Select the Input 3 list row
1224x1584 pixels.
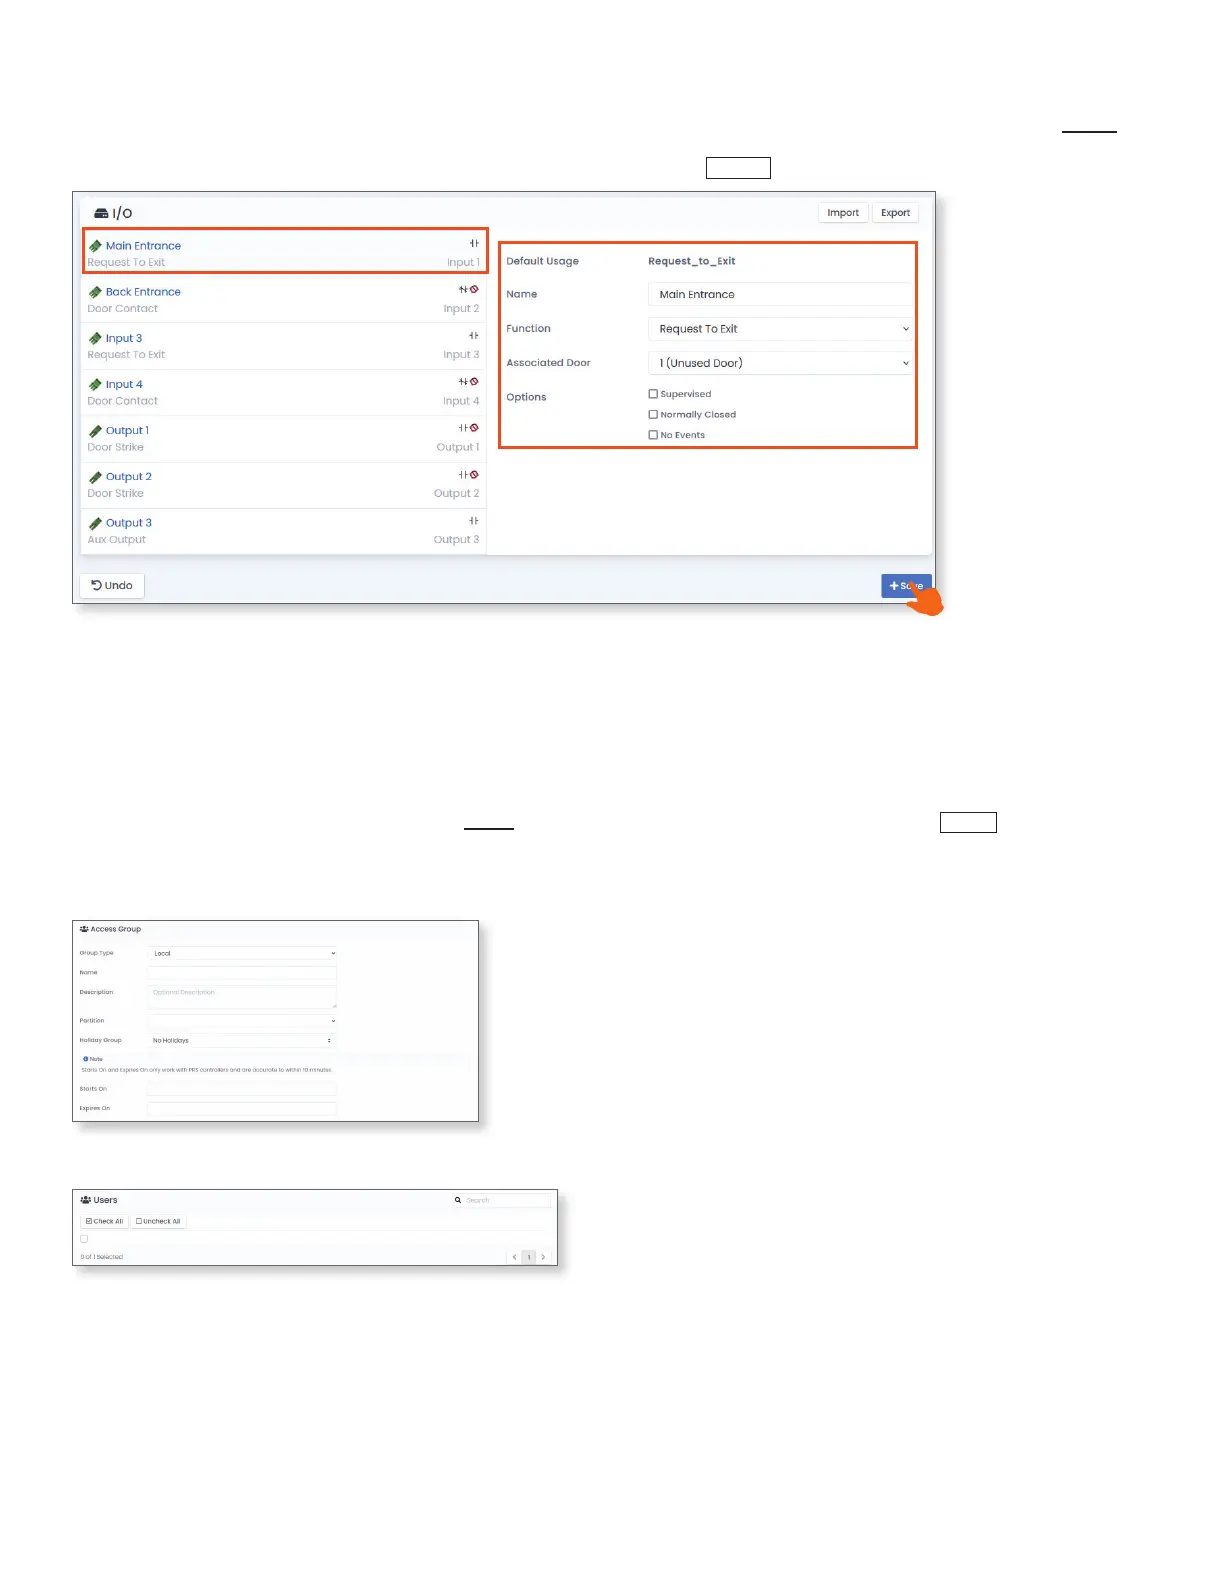click(284, 346)
